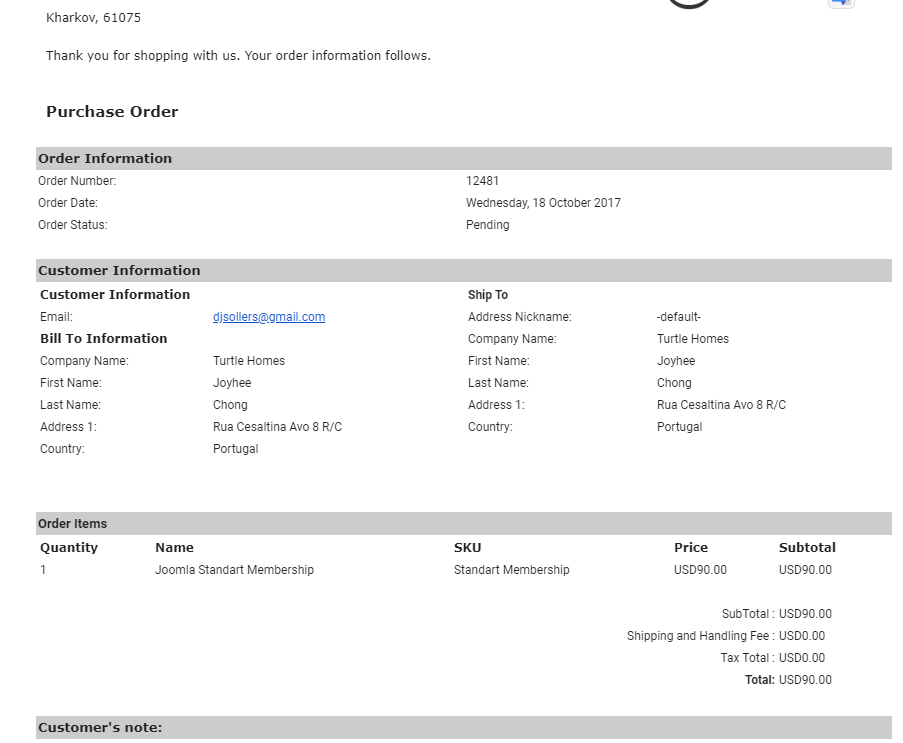Click the "SubTotal :" summary label

pyautogui.click(x=748, y=614)
